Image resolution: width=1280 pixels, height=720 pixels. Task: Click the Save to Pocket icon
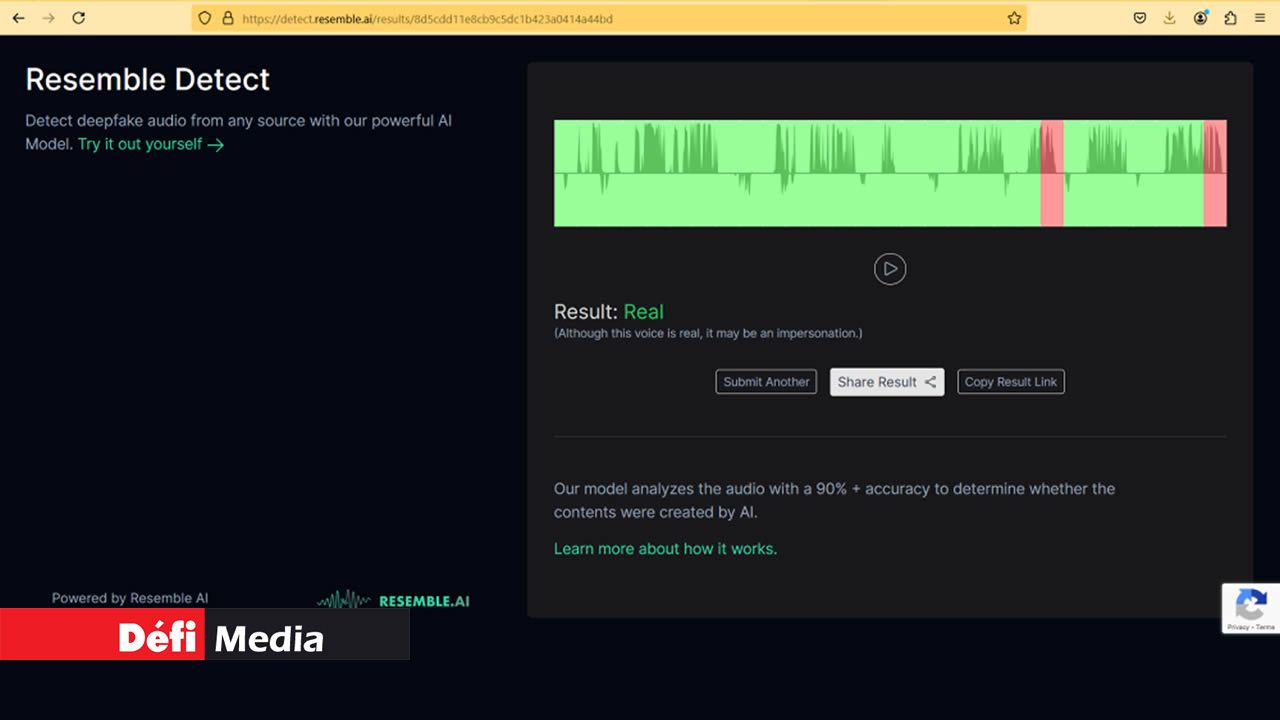1139,18
